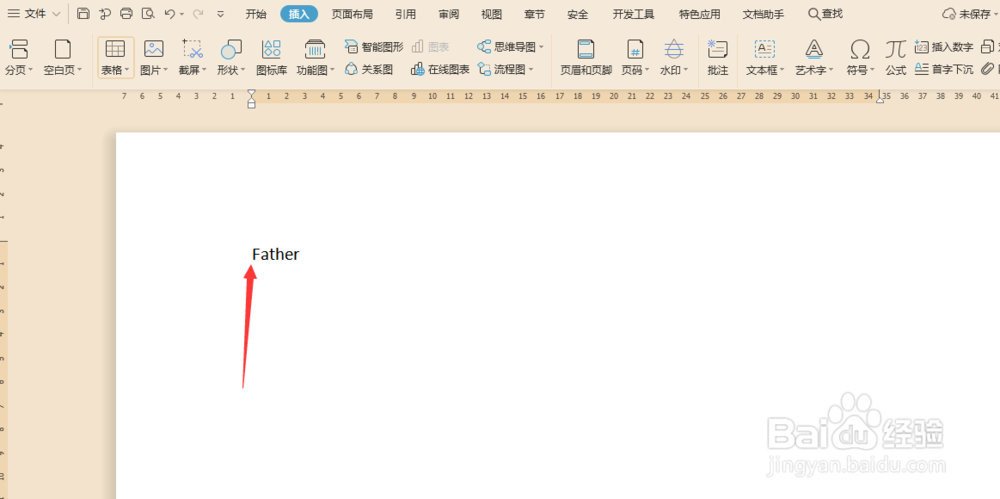Viewport: 1000px width, 499px height.
Task: Apply 首字下沉 drop cap
Action: pos(944,69)
